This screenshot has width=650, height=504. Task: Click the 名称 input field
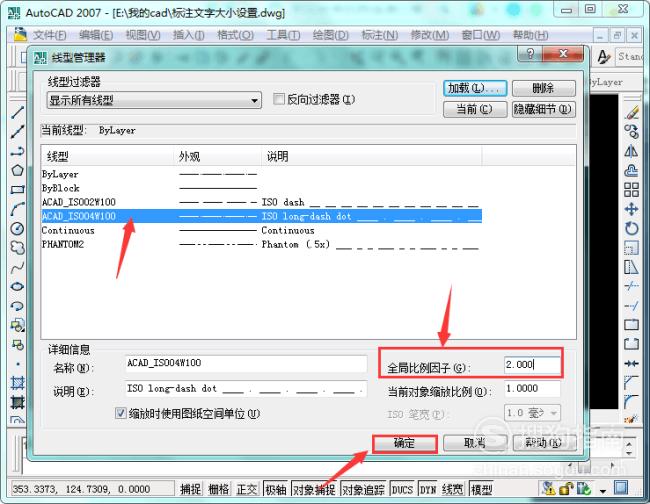(x=246, y=363)
